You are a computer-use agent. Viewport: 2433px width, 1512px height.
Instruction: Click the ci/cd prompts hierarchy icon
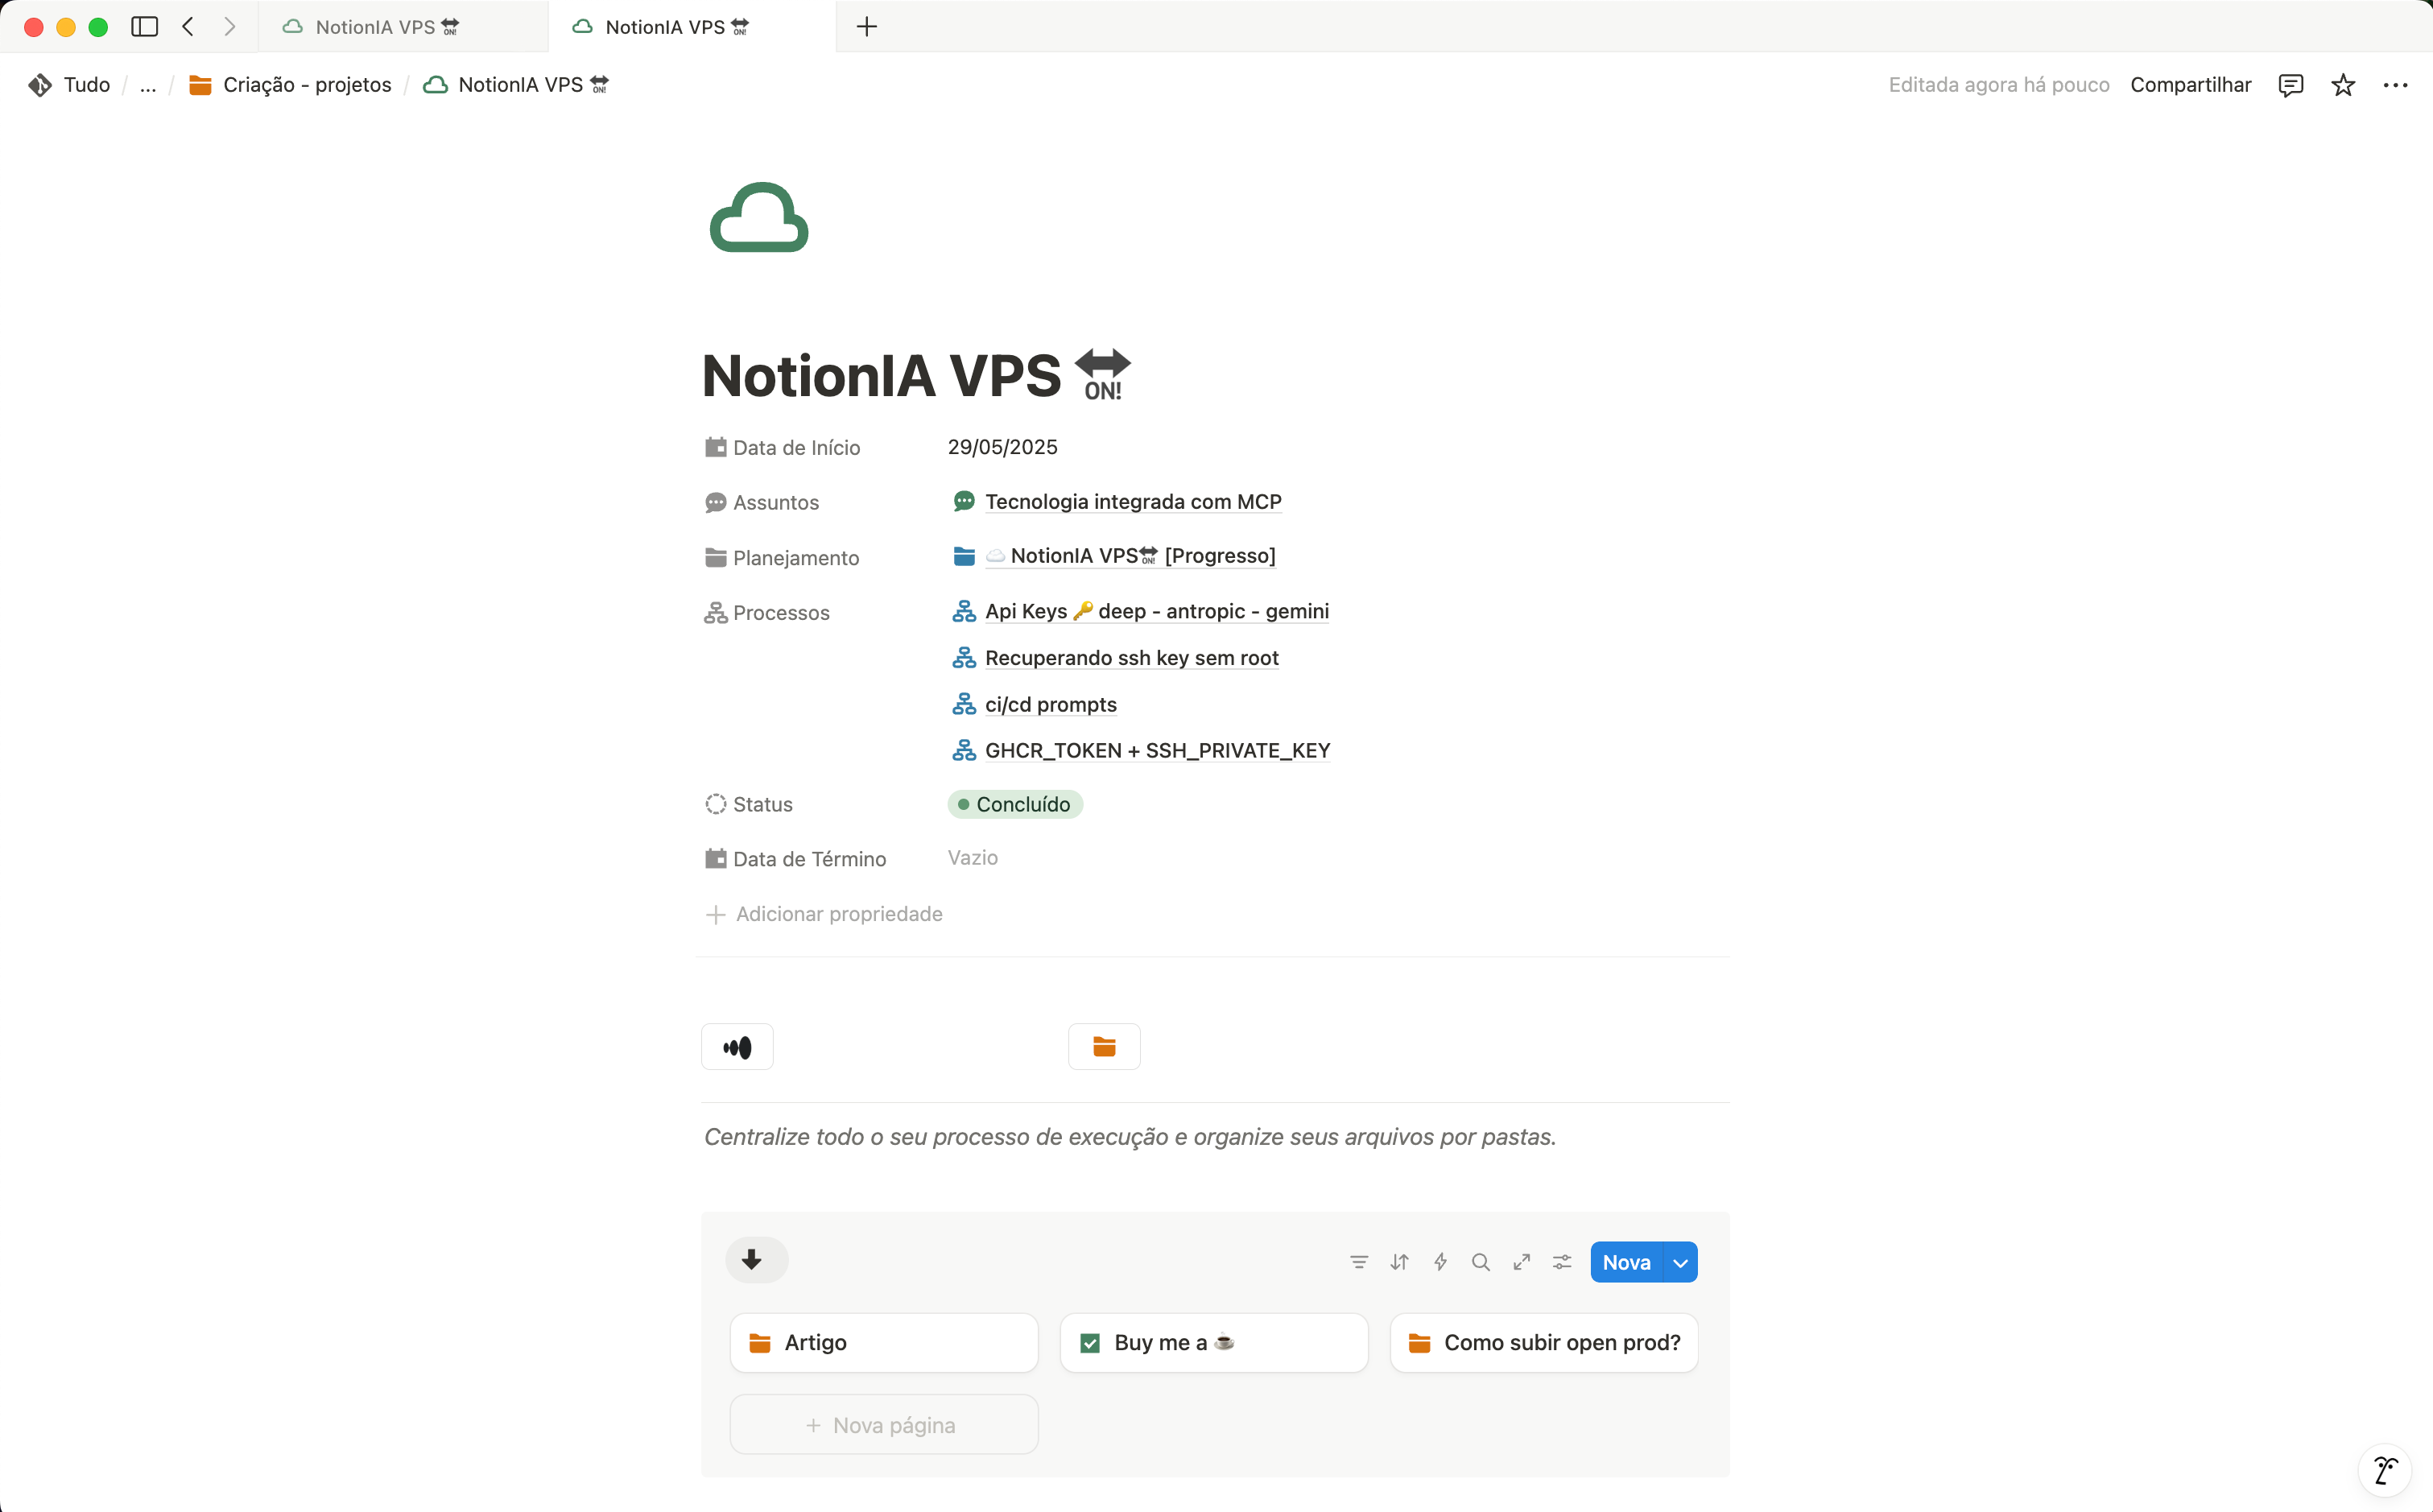click(x=964, y=704)
